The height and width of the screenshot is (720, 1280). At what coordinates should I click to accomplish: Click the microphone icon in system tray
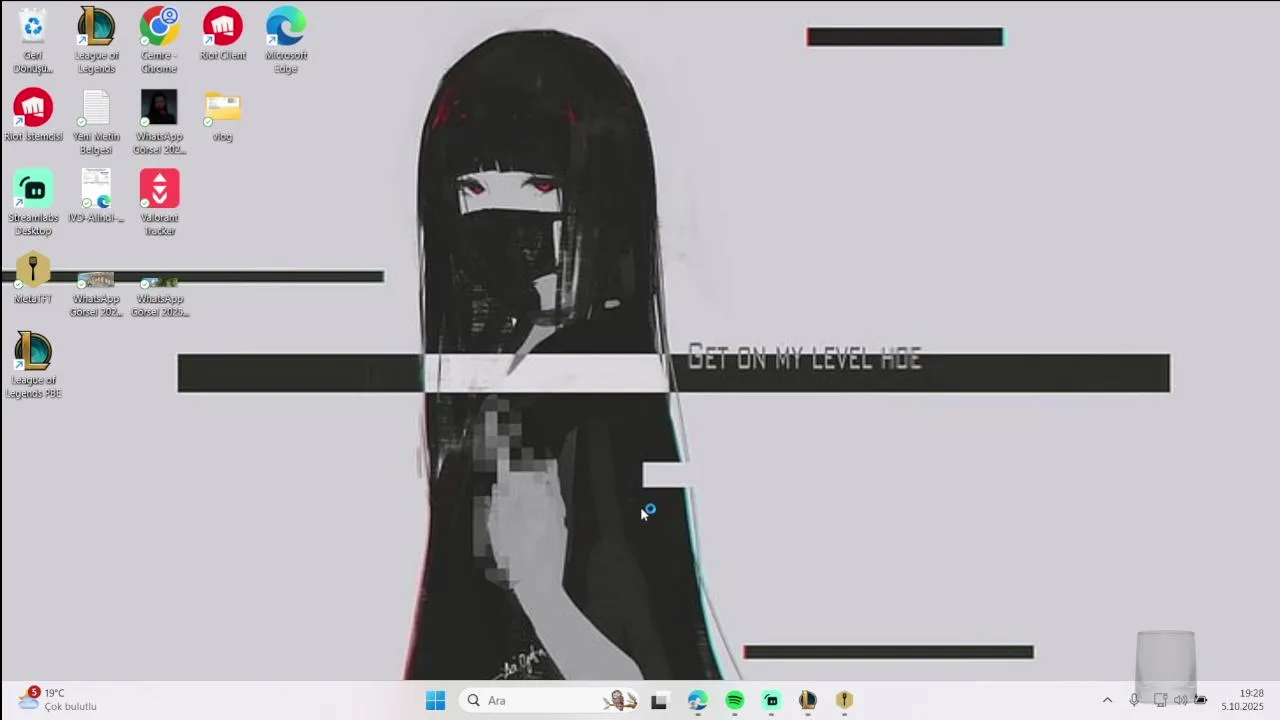1134,700
